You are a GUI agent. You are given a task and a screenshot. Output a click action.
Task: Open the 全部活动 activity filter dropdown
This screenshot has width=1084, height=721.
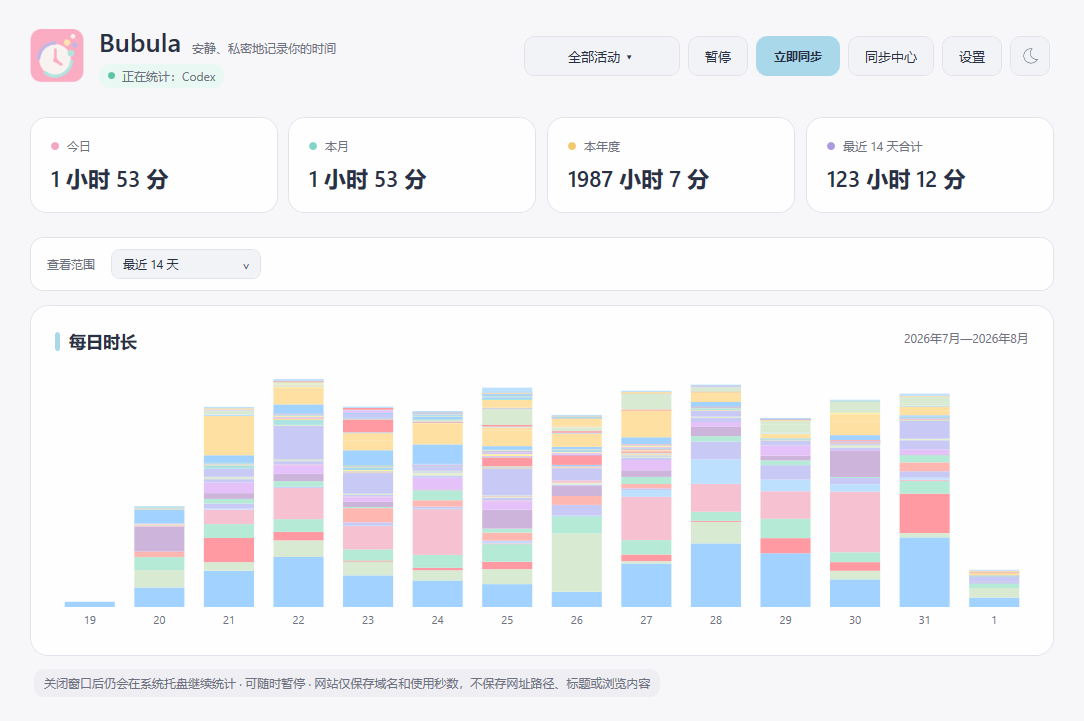pyautogui.click(x=601, y=56)
